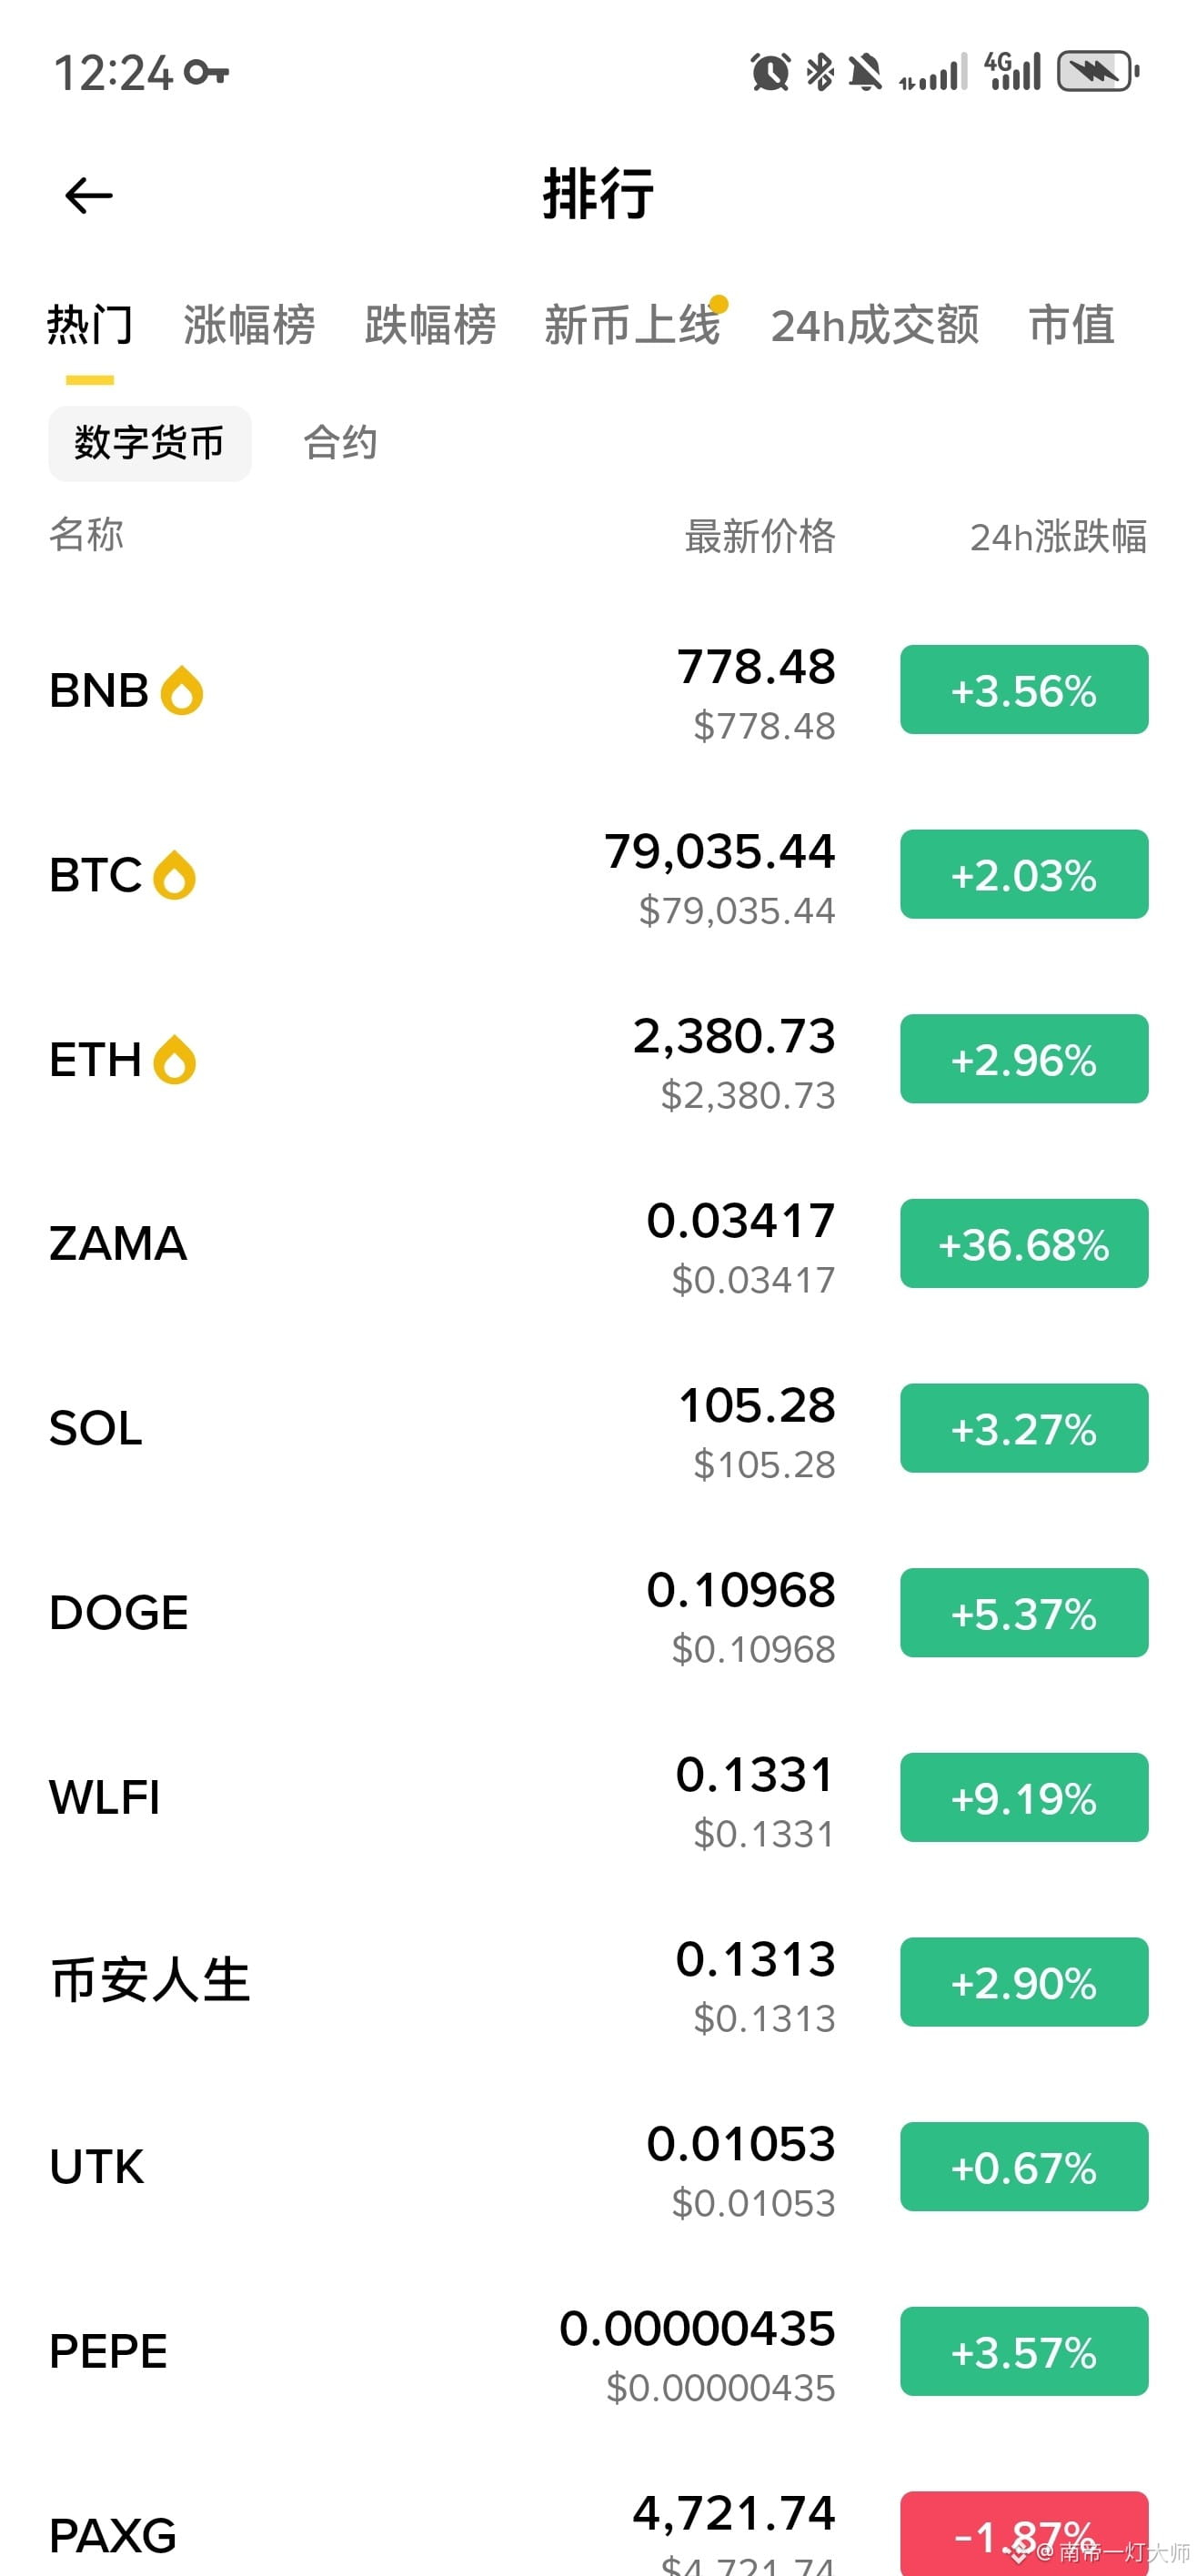Open the 新币上线 tab
1197x2576 pixels.
(632, 325)
